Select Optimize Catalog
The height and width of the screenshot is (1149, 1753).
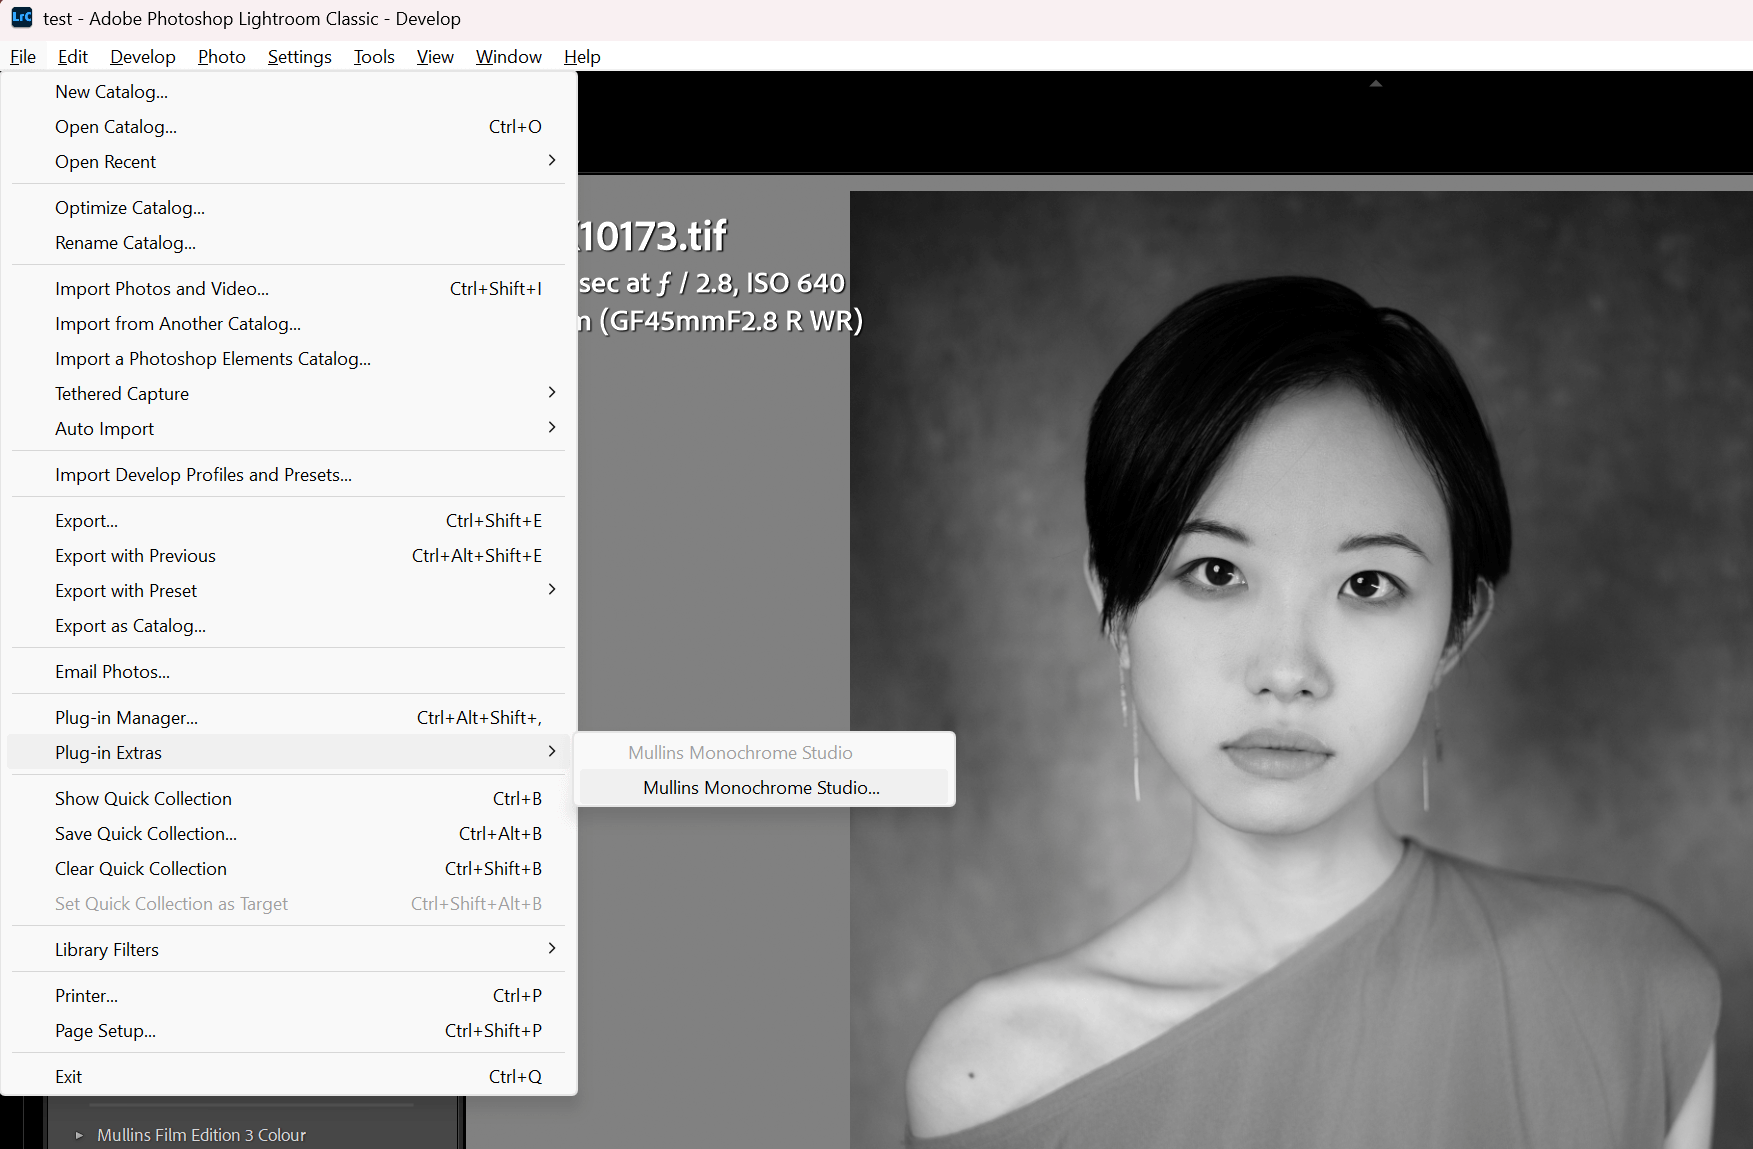[129, 207]
